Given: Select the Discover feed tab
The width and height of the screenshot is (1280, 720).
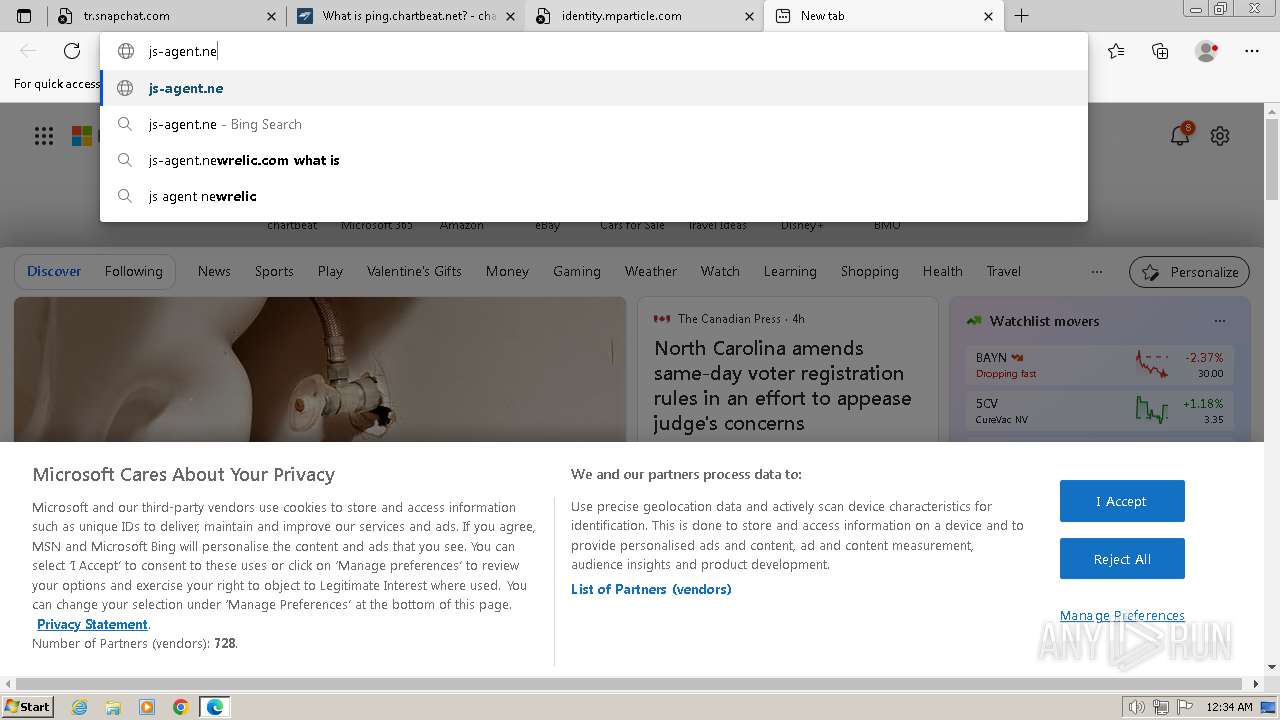Looking at the screenshot, I should [x=54, y=271].
